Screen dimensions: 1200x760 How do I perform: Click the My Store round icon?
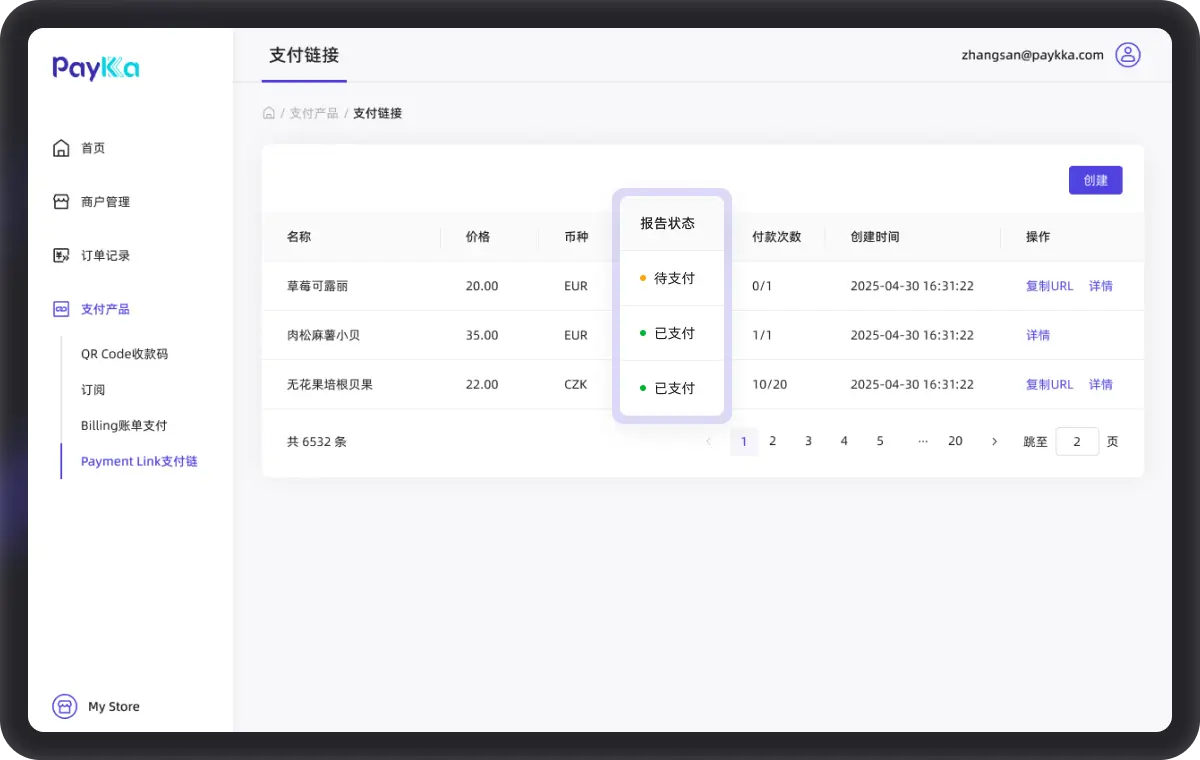point(65,707)
